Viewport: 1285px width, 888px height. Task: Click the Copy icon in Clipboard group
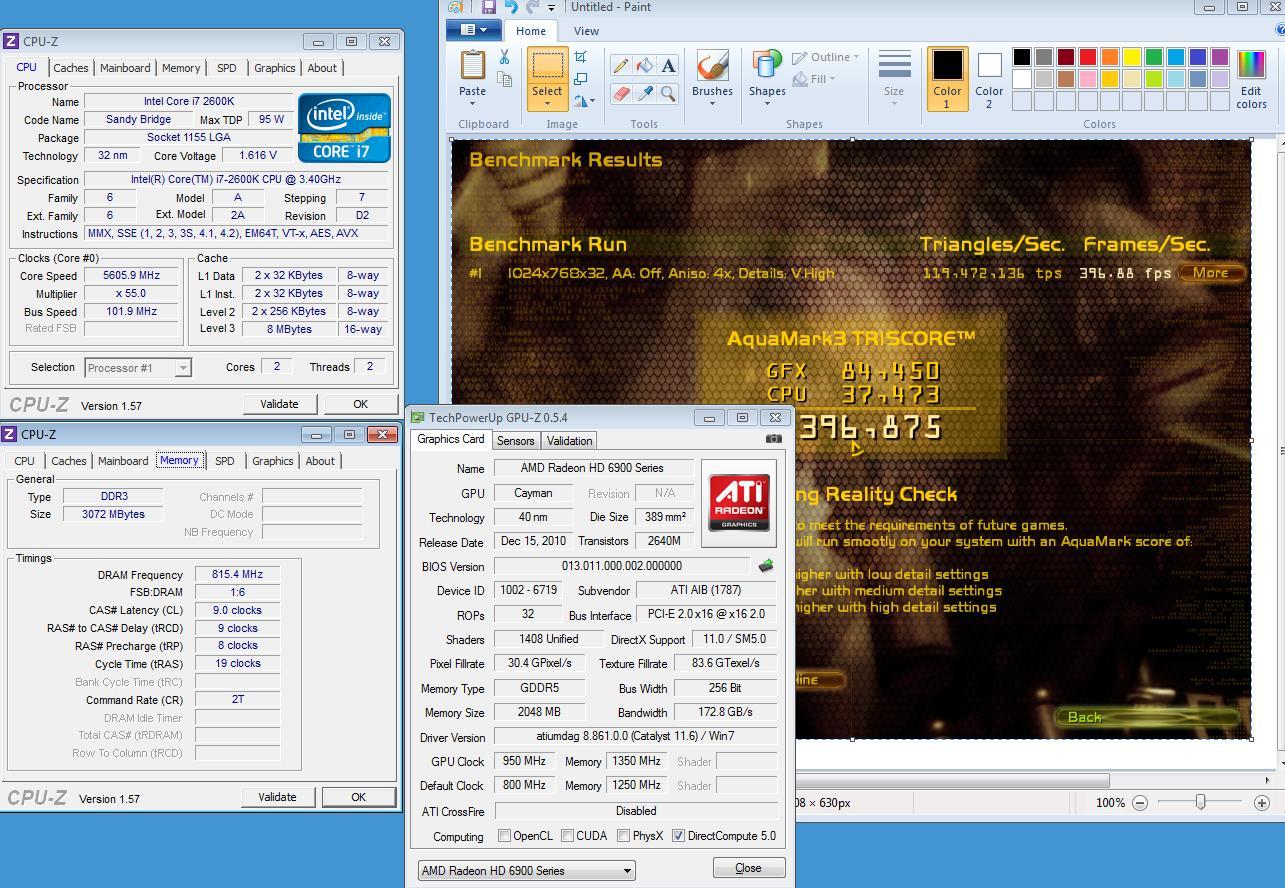(504, 79)
